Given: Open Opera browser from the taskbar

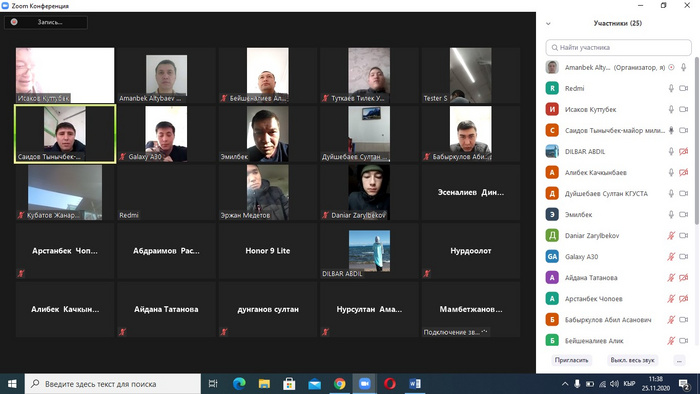Looking at the screenshot, I should coord(389,384).
